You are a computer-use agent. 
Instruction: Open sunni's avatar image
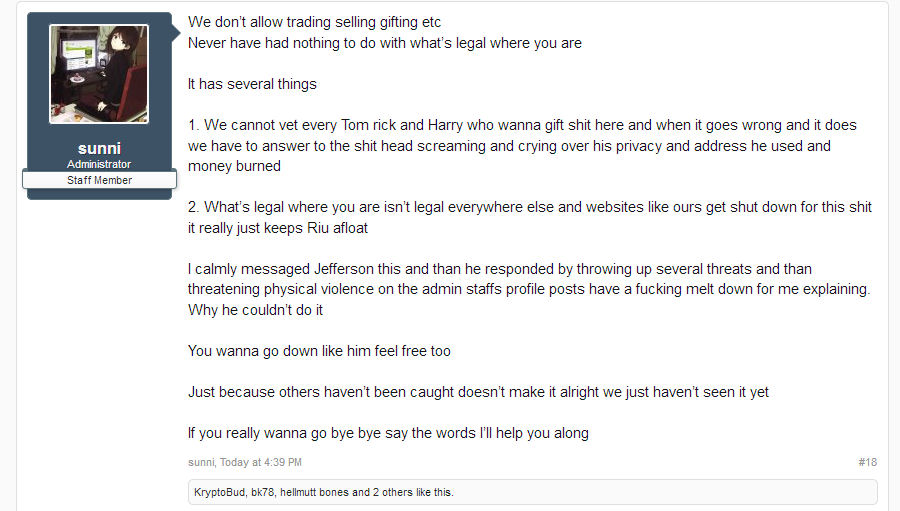click(x=99, y=73)
